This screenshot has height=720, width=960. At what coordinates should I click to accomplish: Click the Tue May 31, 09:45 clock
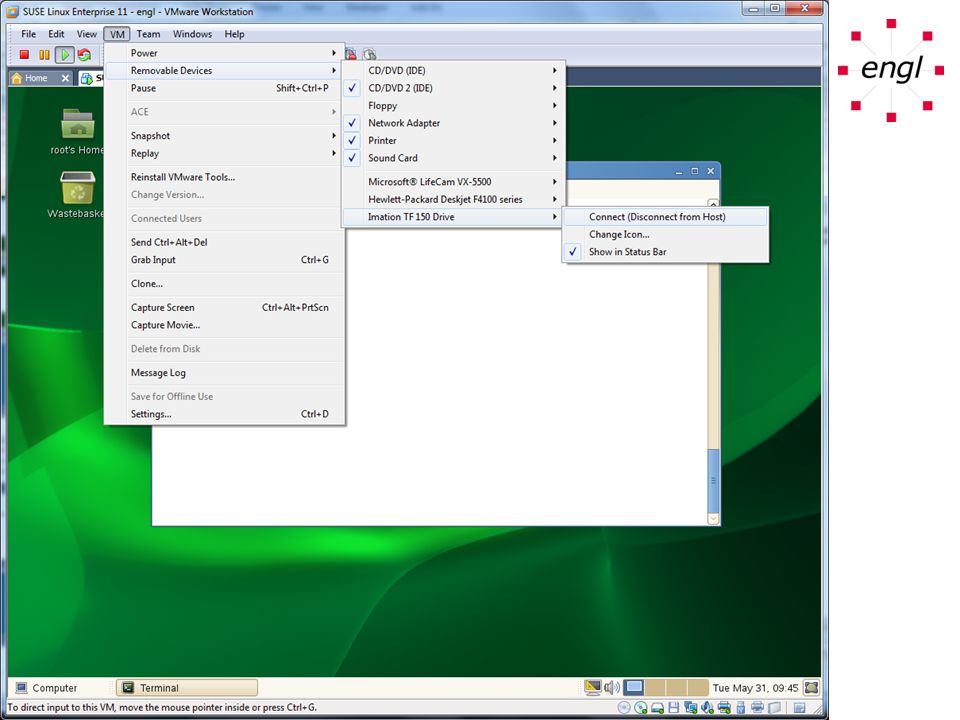pos(756,688)
